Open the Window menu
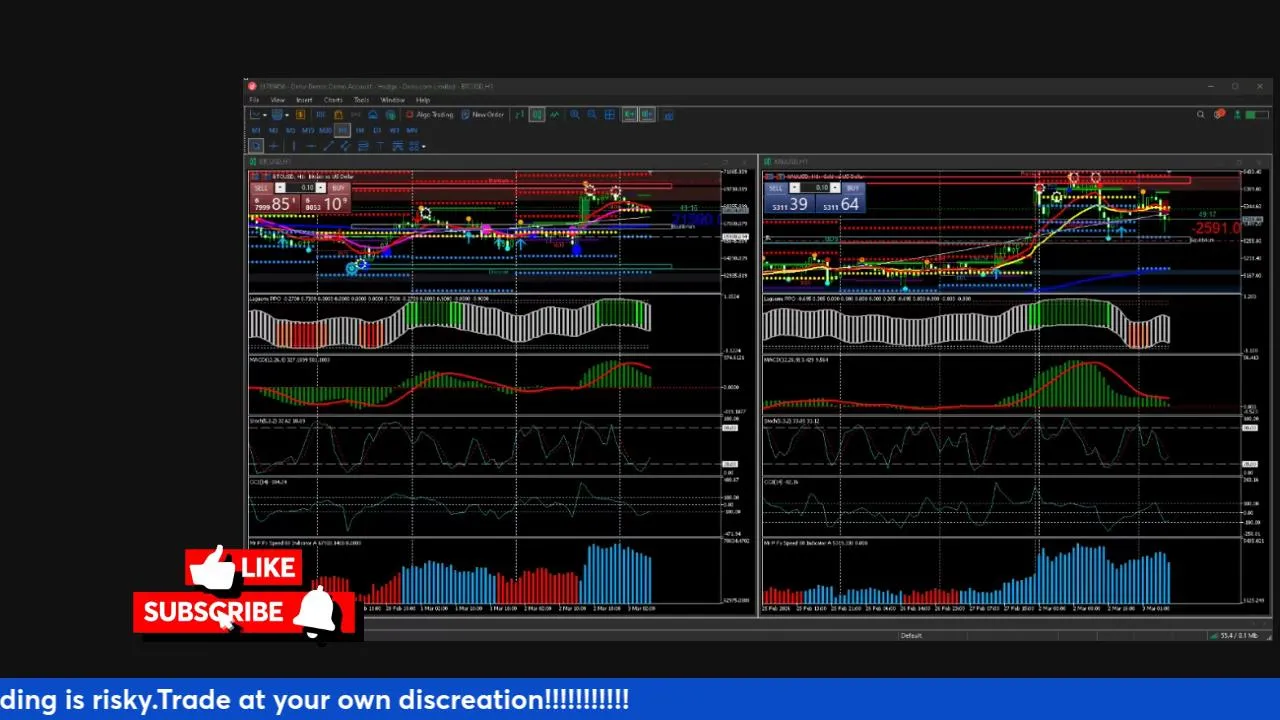This screenshot has height=720, width=1280. pyautogui.click(x=392, y=100)
